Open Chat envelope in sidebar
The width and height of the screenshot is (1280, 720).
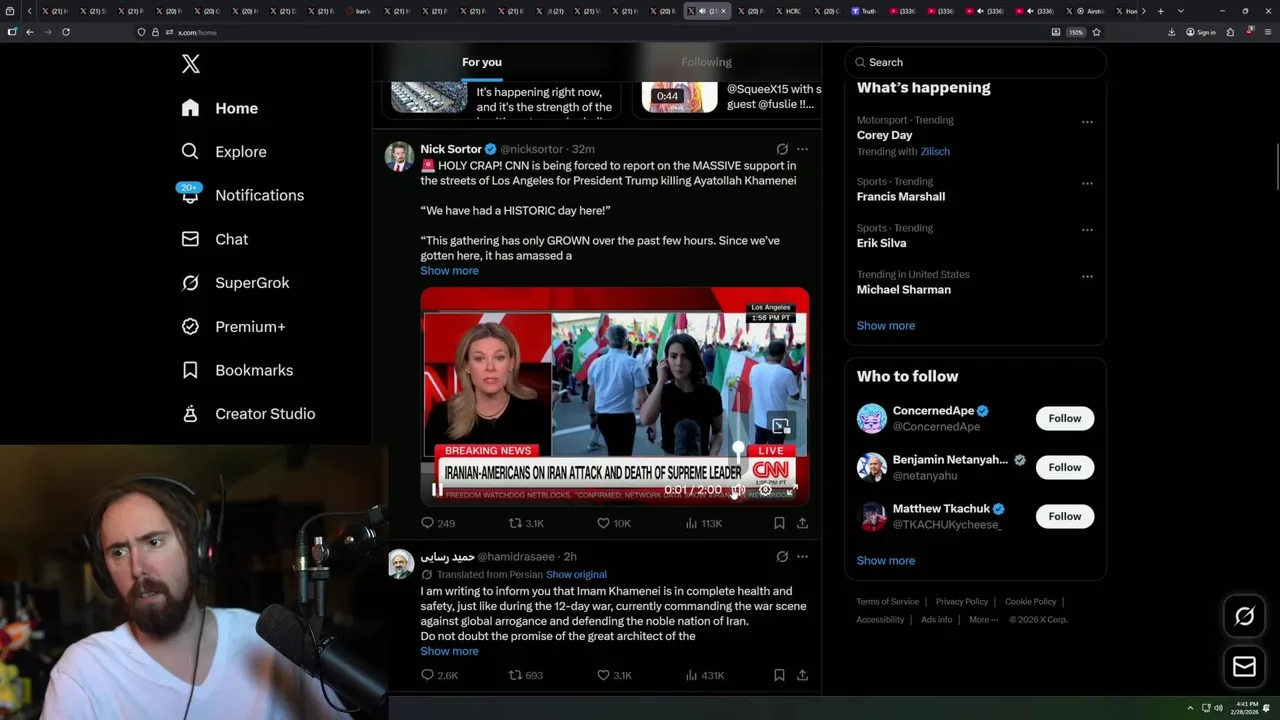click(190, 239)
